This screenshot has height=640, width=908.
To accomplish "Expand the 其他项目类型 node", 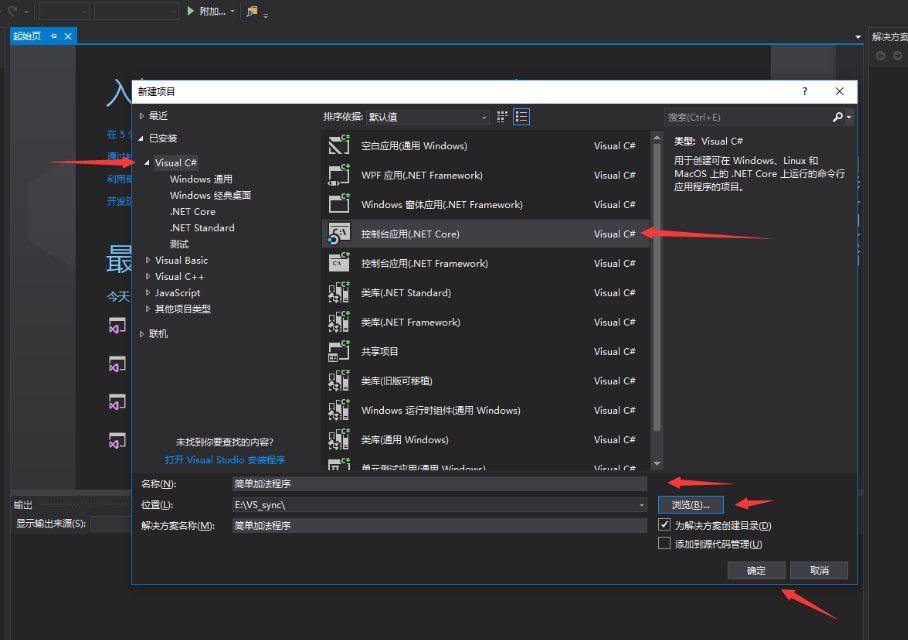I will pyautogui.click(x=148, y=309).
